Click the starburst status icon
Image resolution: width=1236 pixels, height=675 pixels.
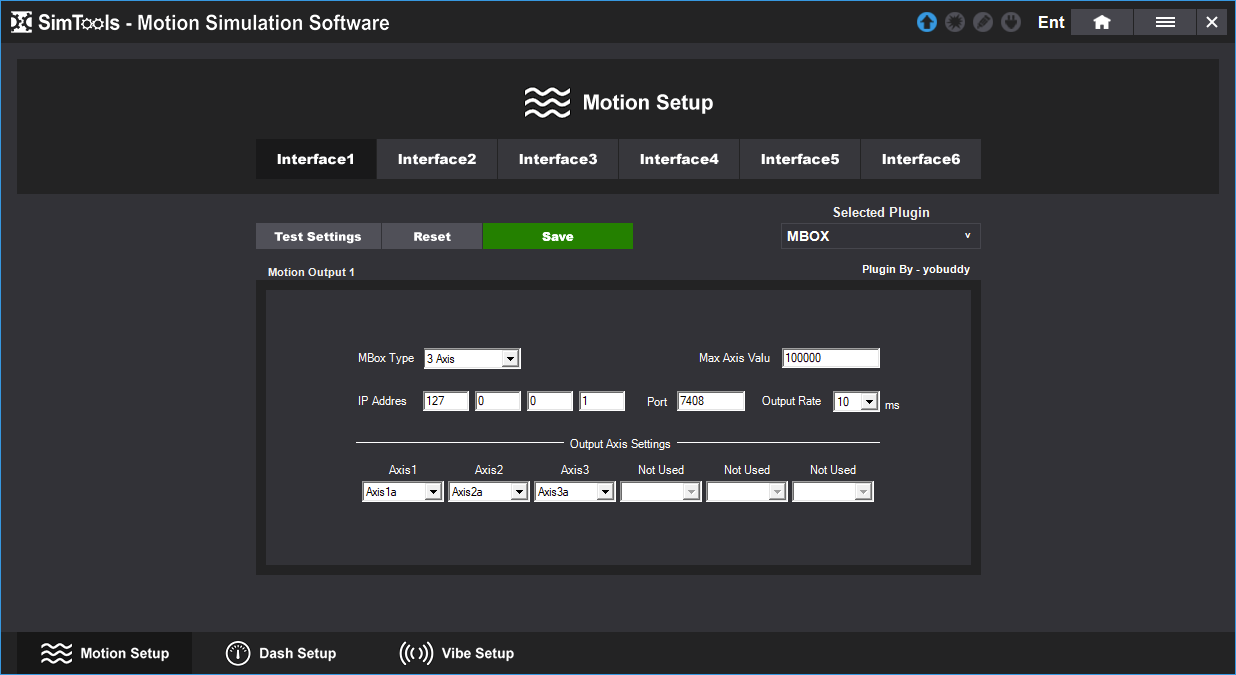tap(955, 22)
